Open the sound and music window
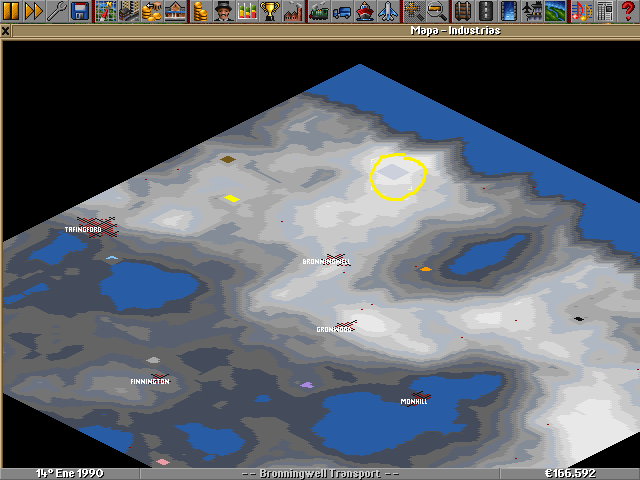The width and height of the screenshot is (640, 480). click(x=581, y=11)
